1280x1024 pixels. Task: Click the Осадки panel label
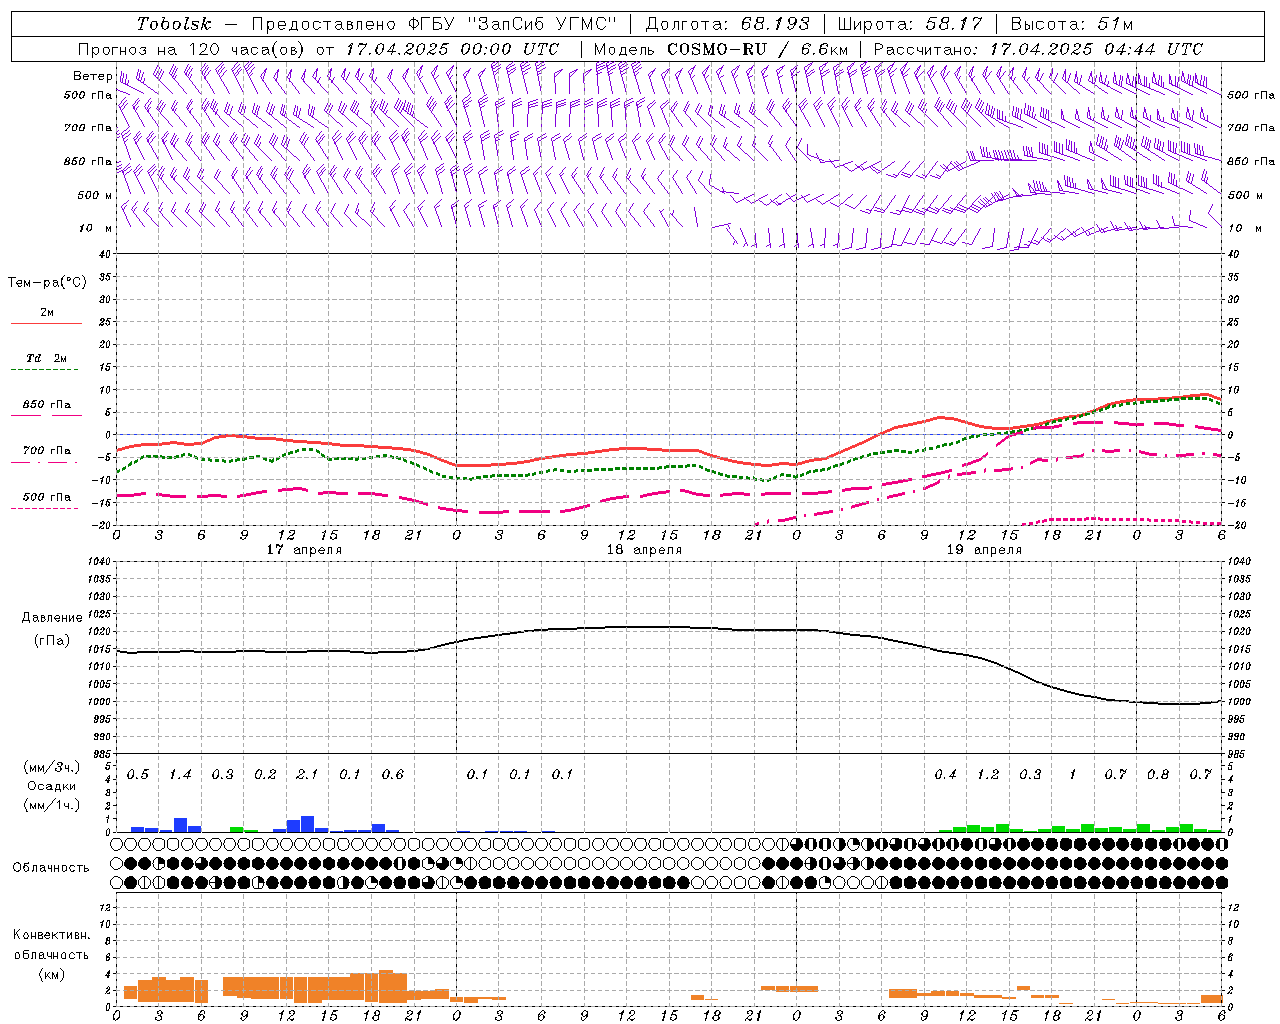pyautogui.click(x=52, y=786)
